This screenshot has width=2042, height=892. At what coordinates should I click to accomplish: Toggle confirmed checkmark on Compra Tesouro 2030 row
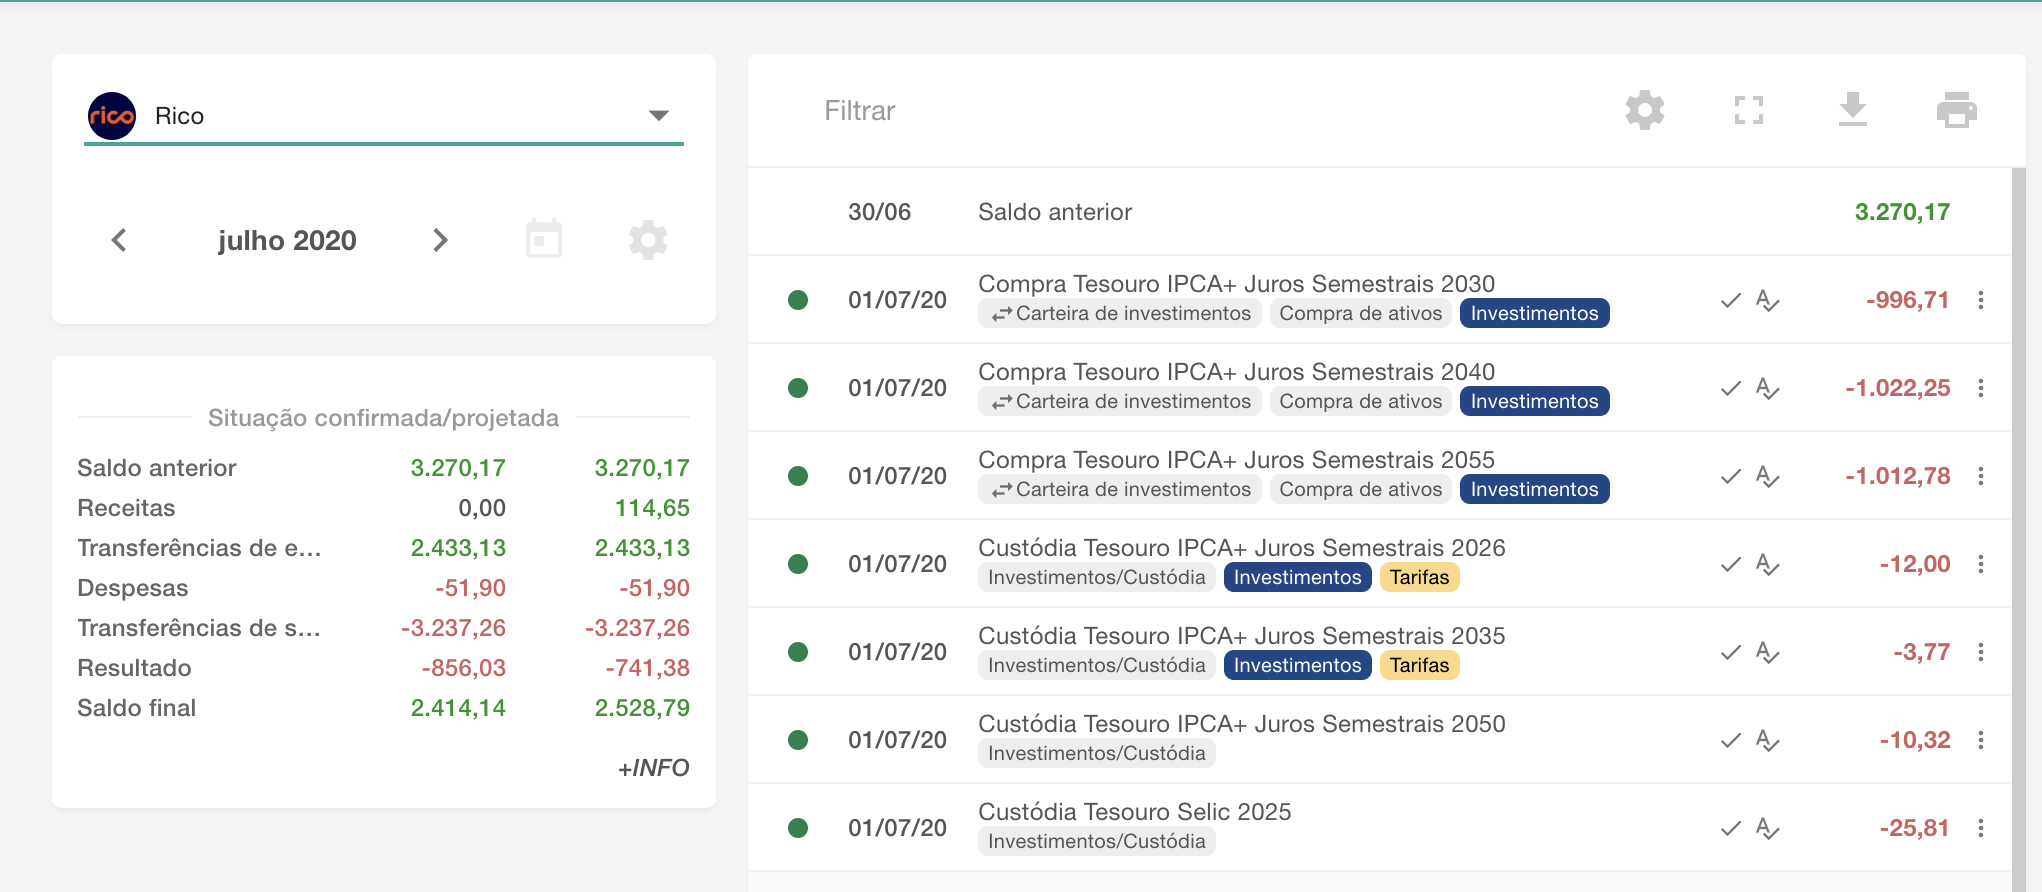[x=1730, y=300]
